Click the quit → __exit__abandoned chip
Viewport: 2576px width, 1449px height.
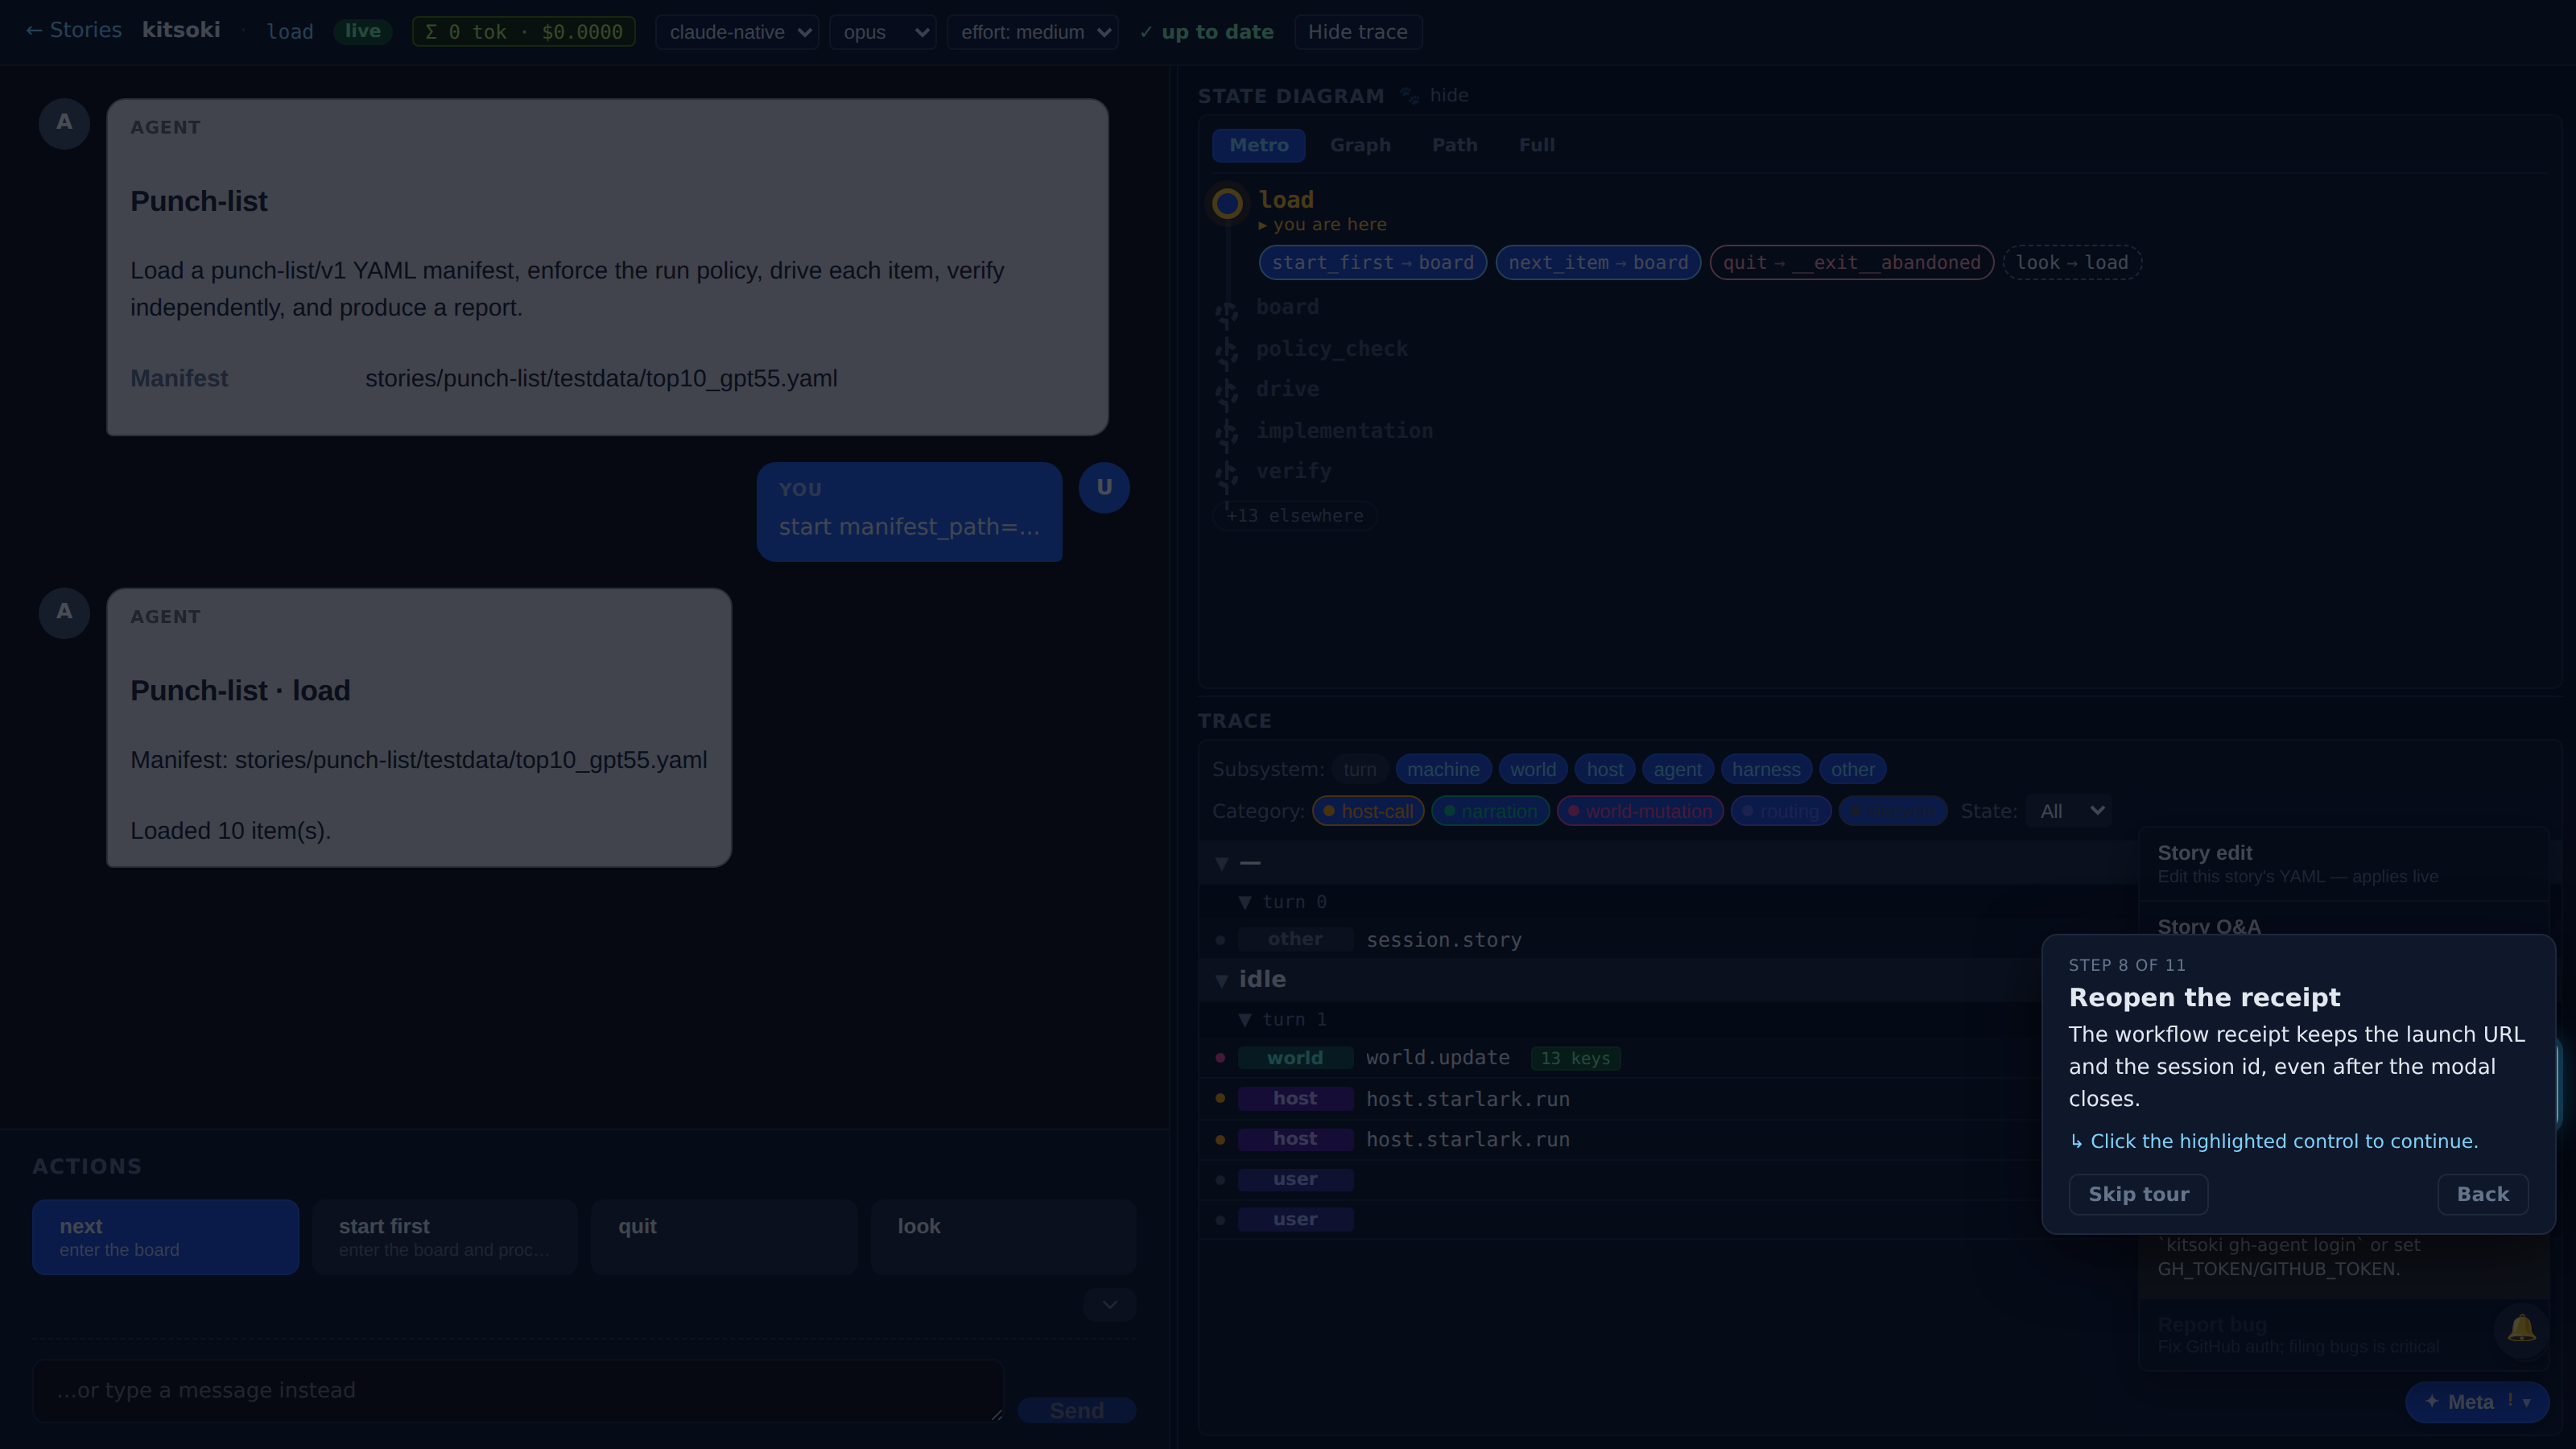1851,263
